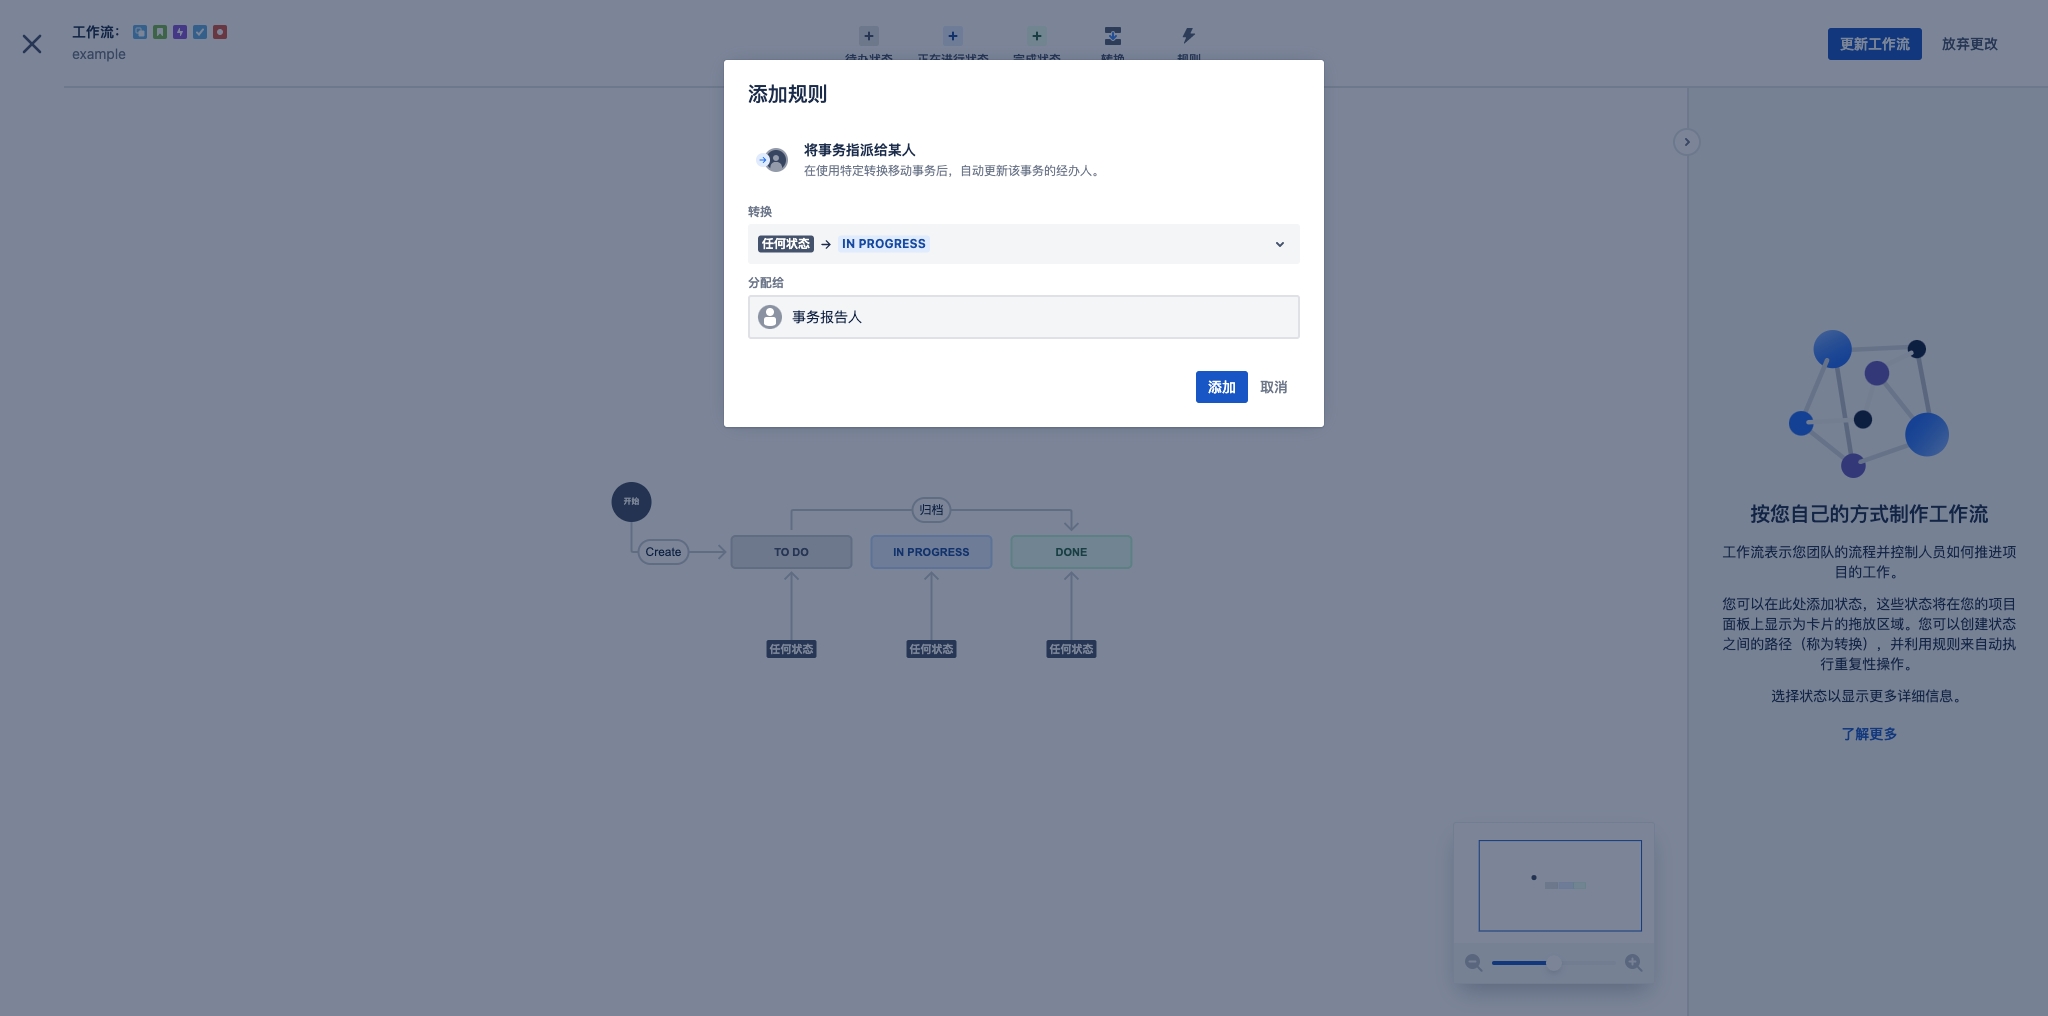Click the zoom slider handle
This screenshot has width=2048, height=1016.
1553,963
